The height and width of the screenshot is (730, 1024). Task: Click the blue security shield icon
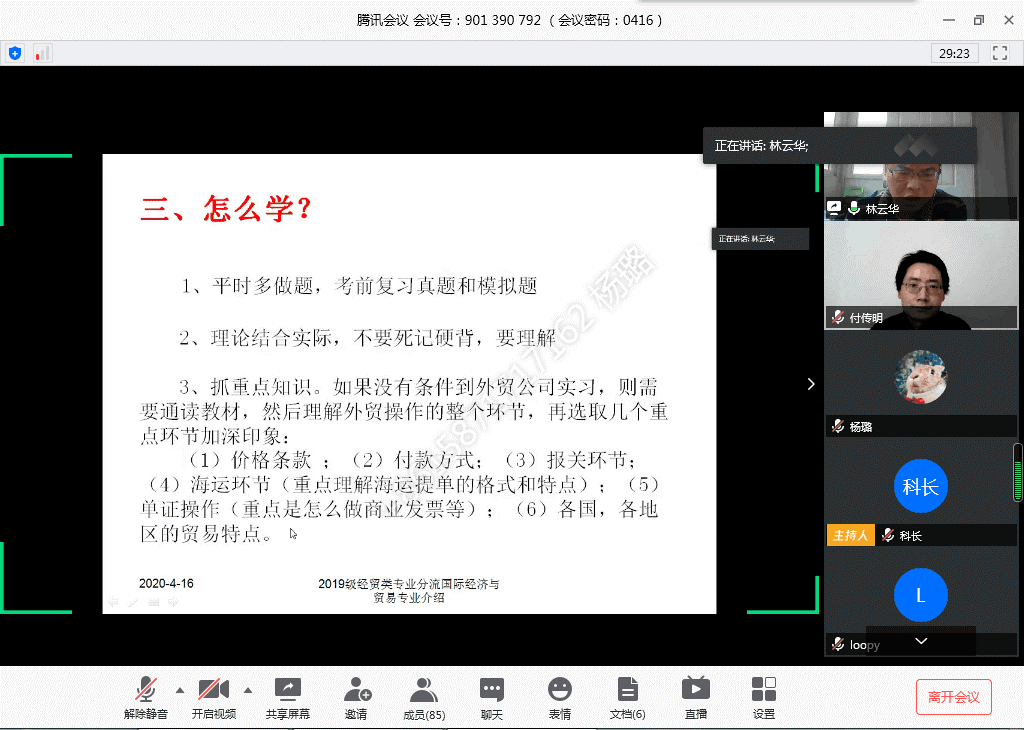click(15, 53)
